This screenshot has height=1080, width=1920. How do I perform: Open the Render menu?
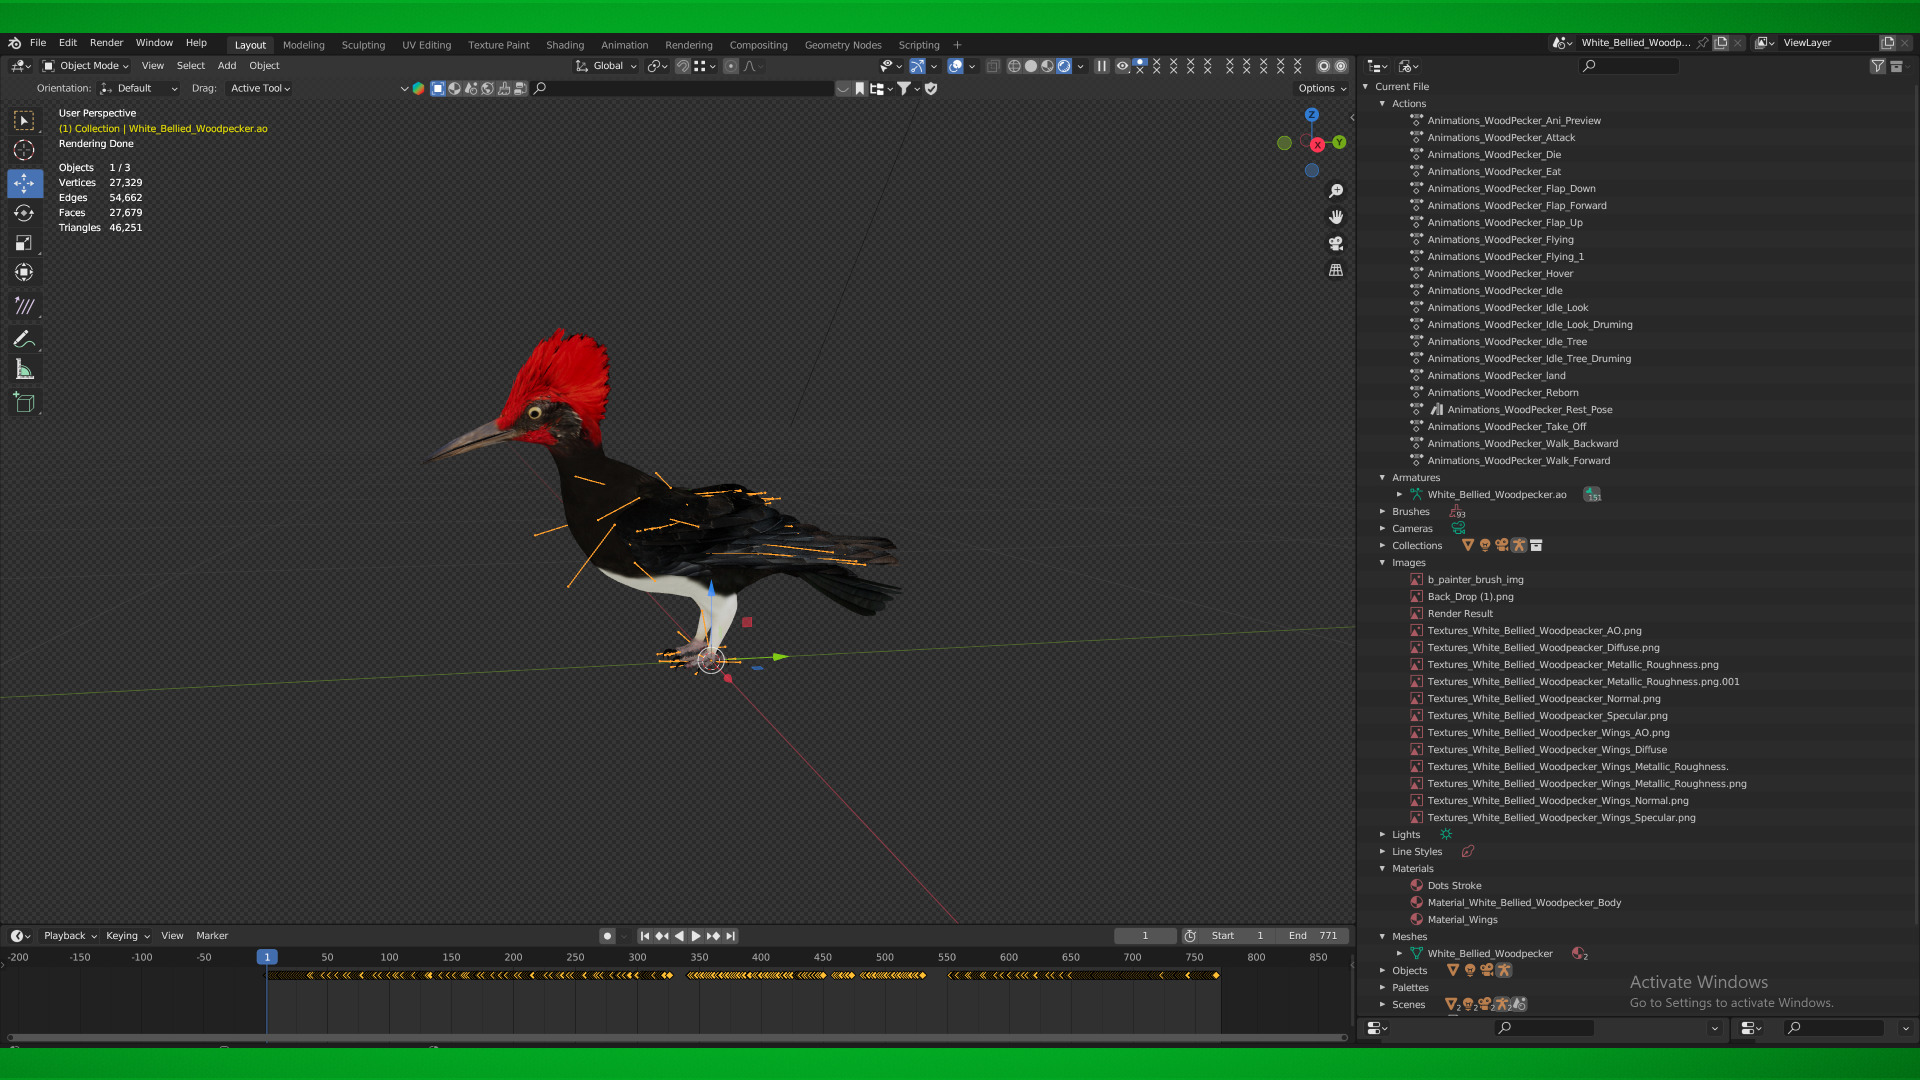pyautogui.click(x=106, y=43)
